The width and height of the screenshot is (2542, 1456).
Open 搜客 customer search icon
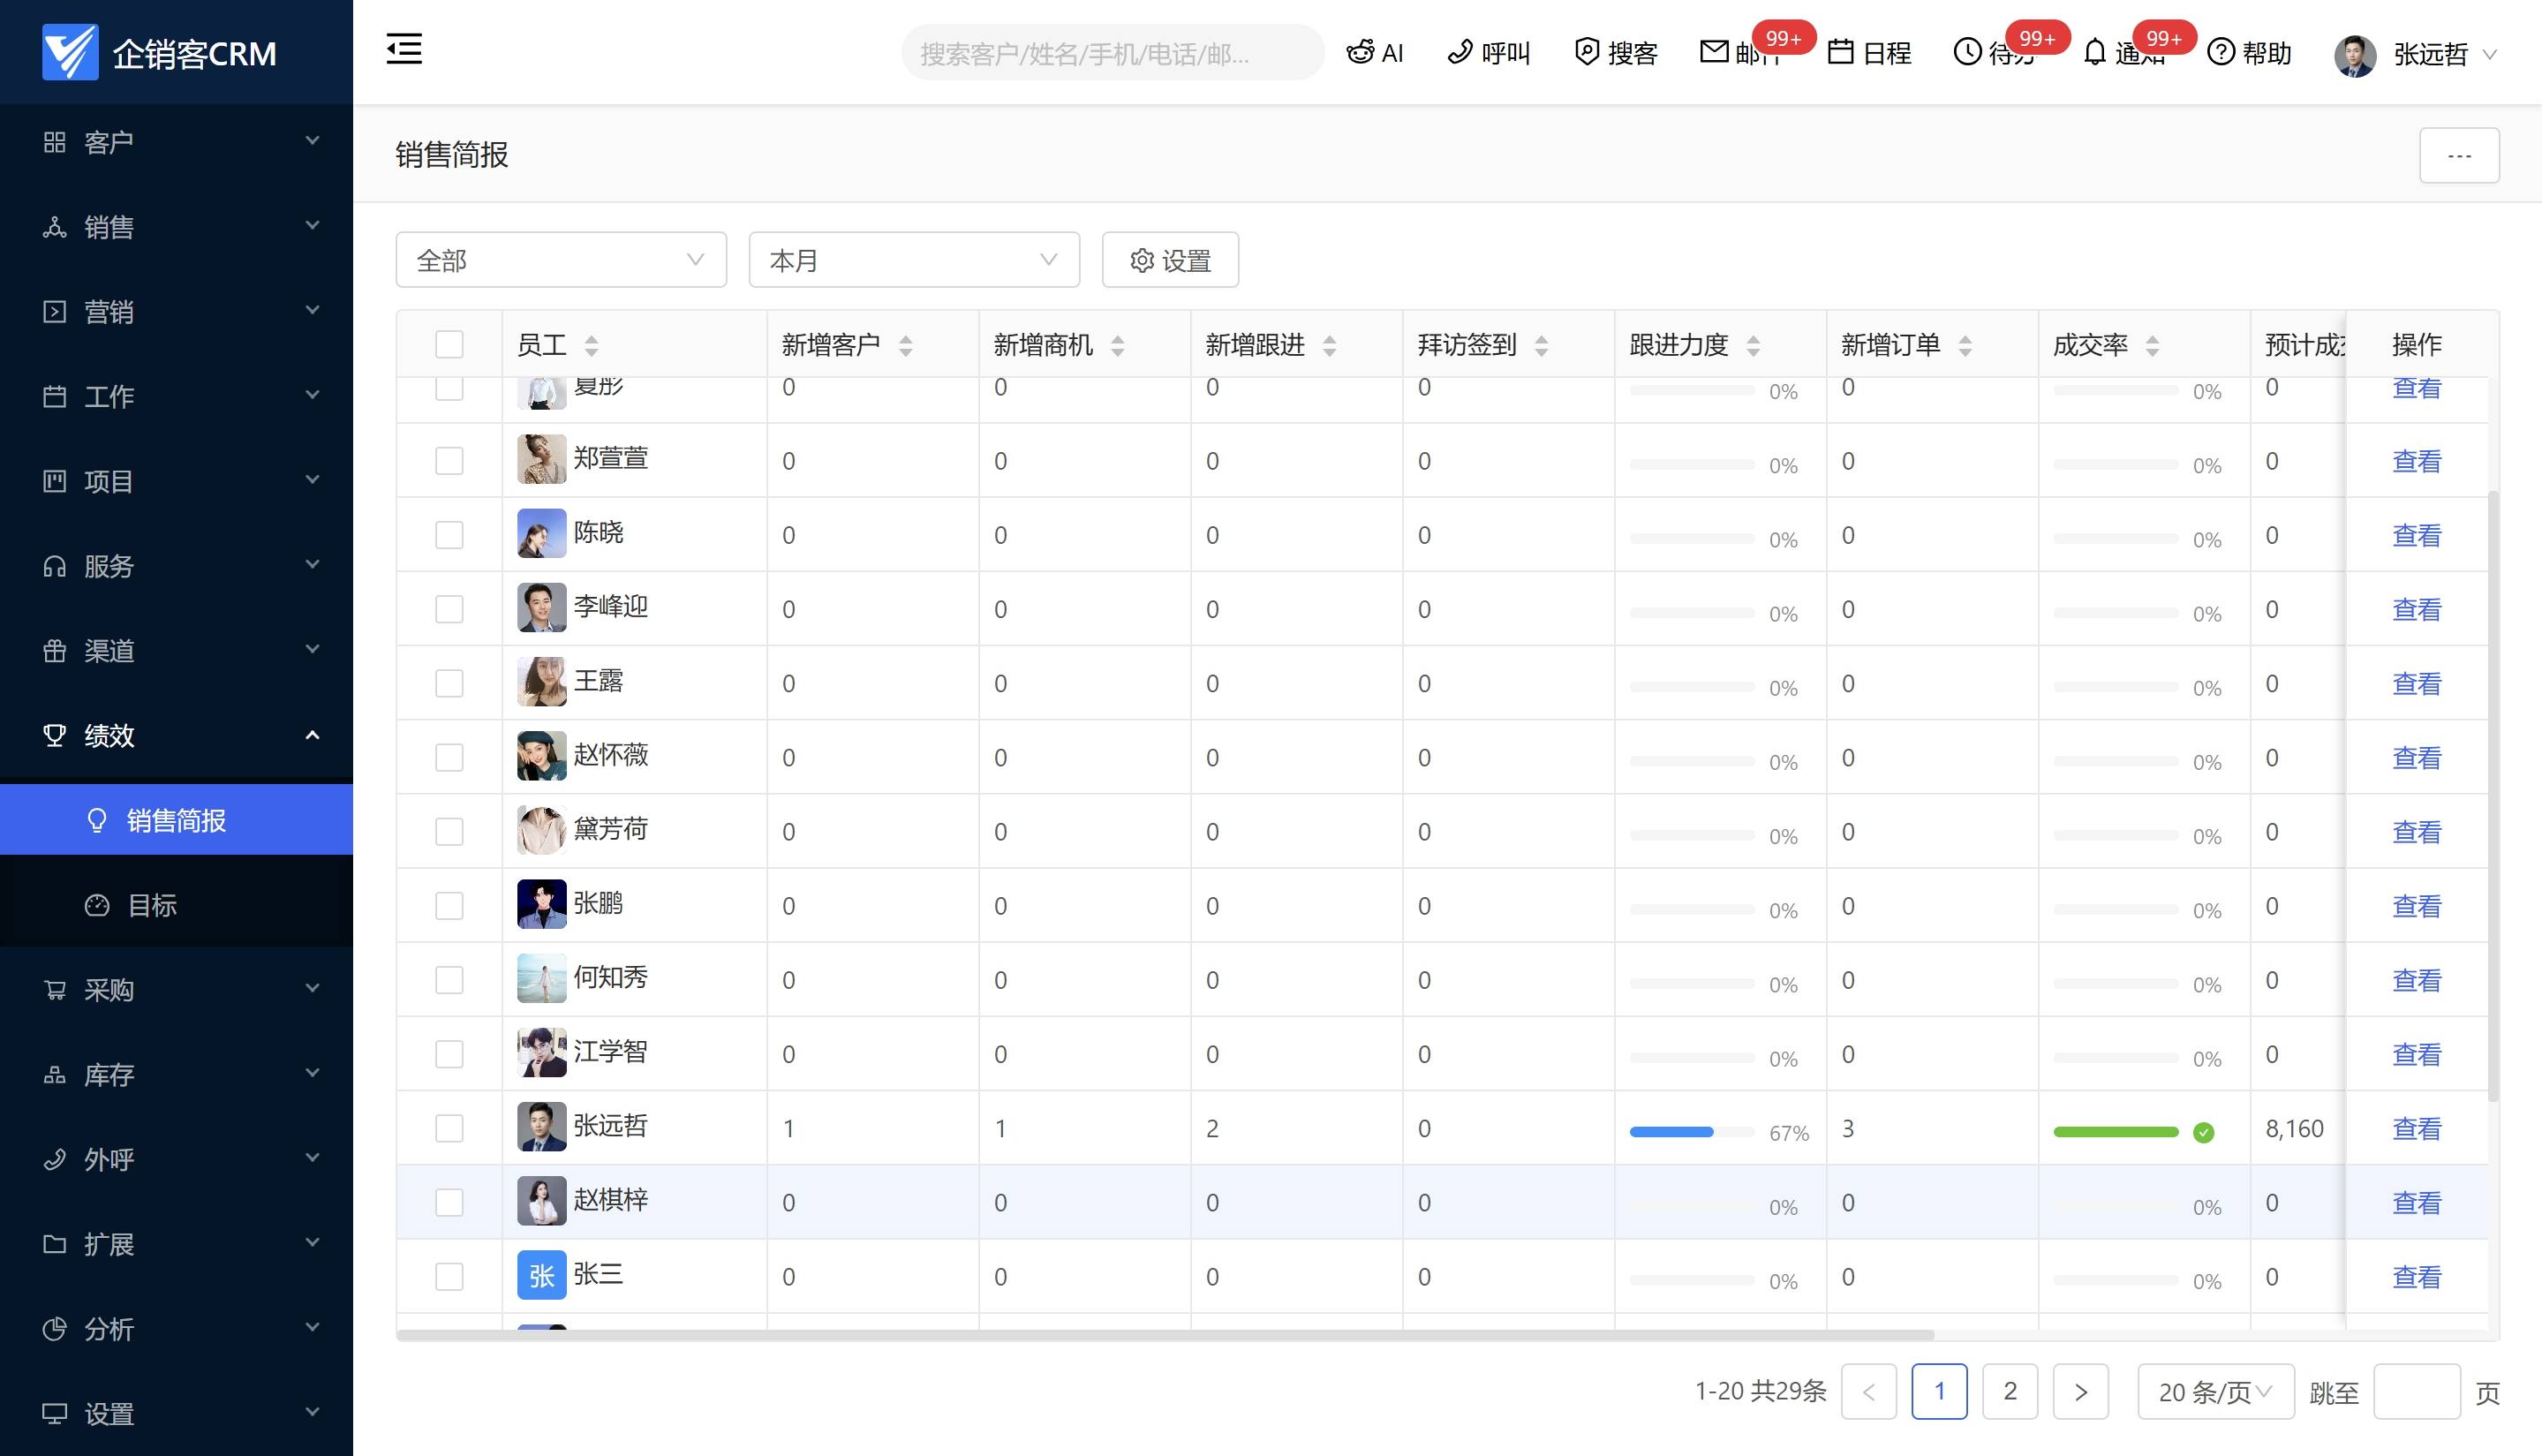tap(1586, 52)
